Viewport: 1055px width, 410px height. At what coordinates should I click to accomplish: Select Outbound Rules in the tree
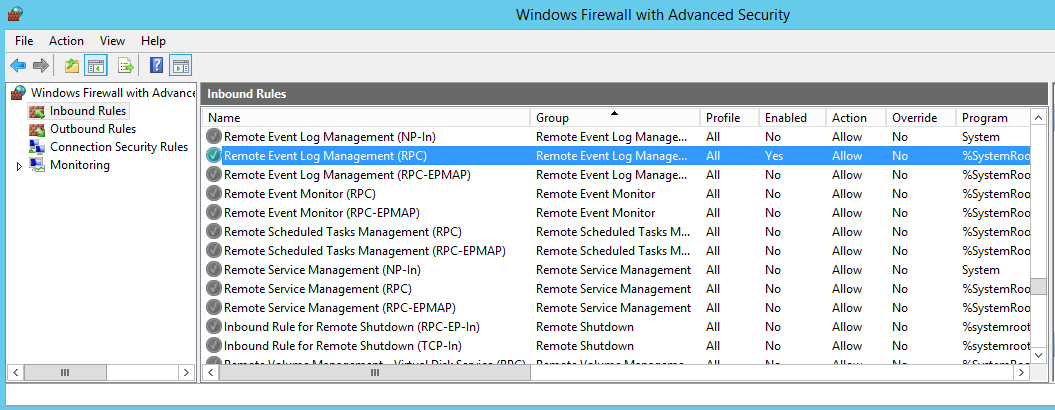click(x=93, y=129)
